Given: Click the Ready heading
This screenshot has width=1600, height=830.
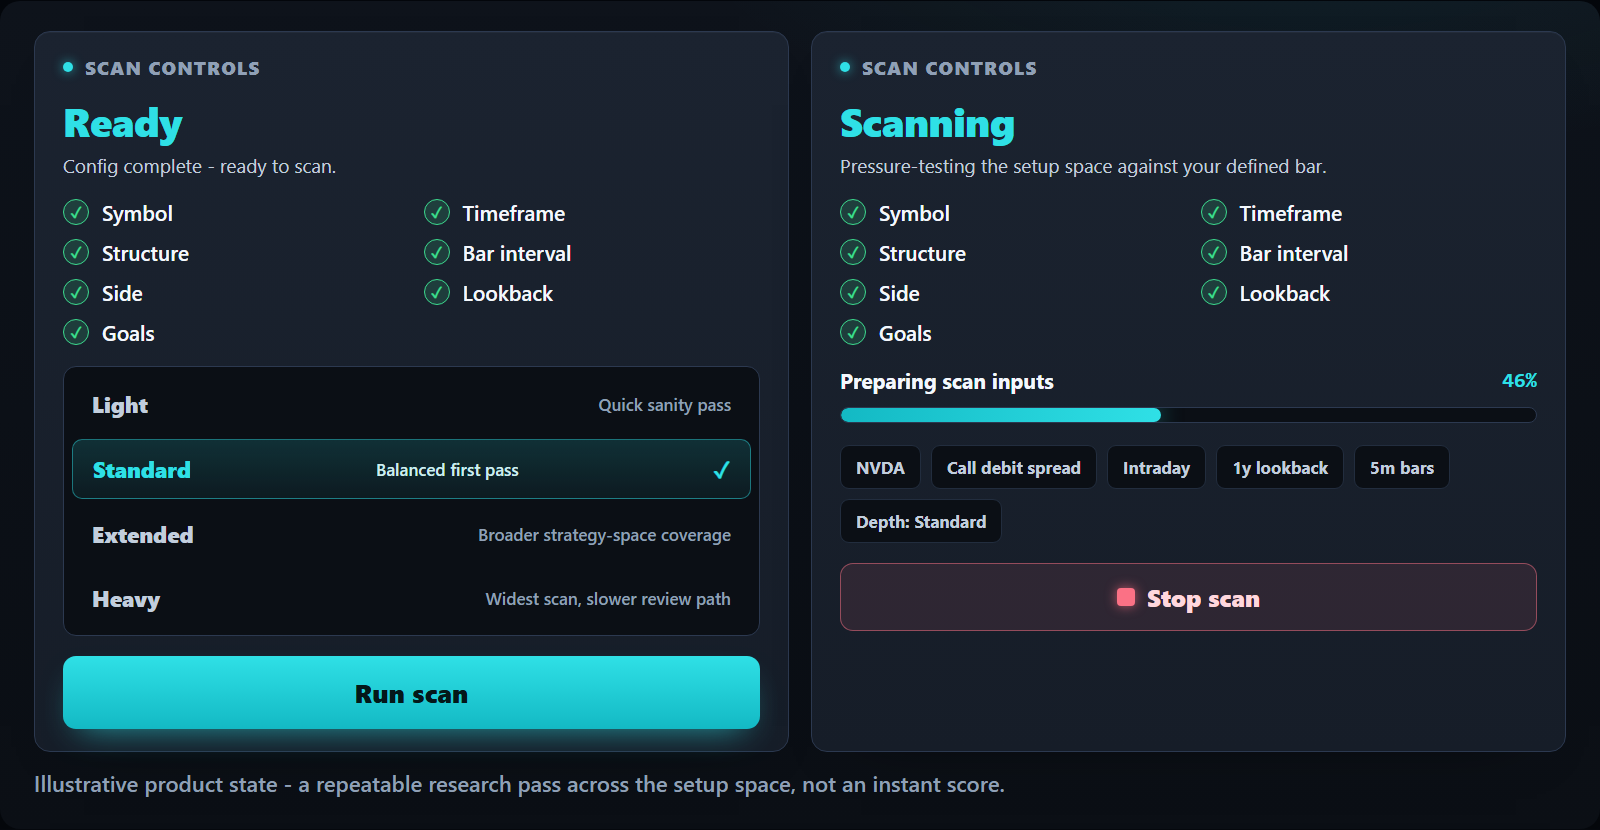Looking at the screenshot, I should (x=122, y=124).
